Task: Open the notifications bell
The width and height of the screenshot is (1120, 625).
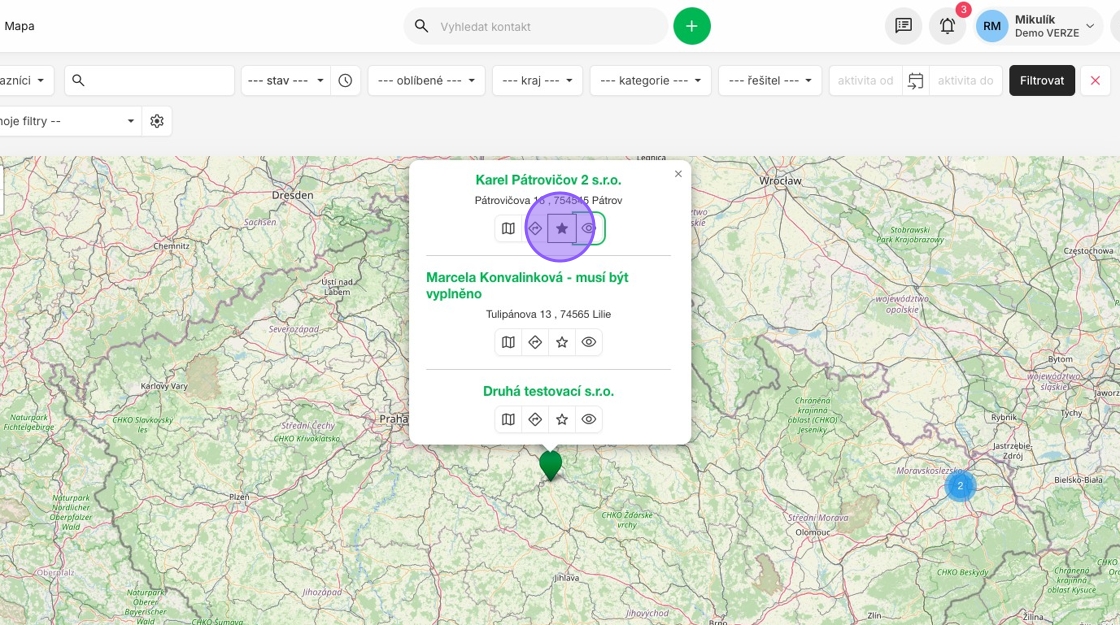Action: pos(947,26)
